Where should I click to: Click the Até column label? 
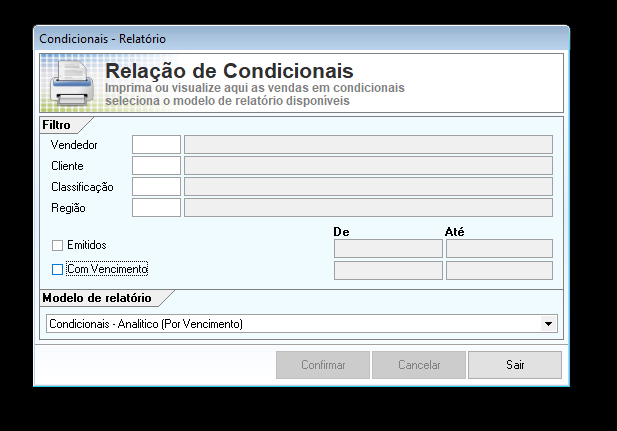pyautogui.click(x=454, y=231)
